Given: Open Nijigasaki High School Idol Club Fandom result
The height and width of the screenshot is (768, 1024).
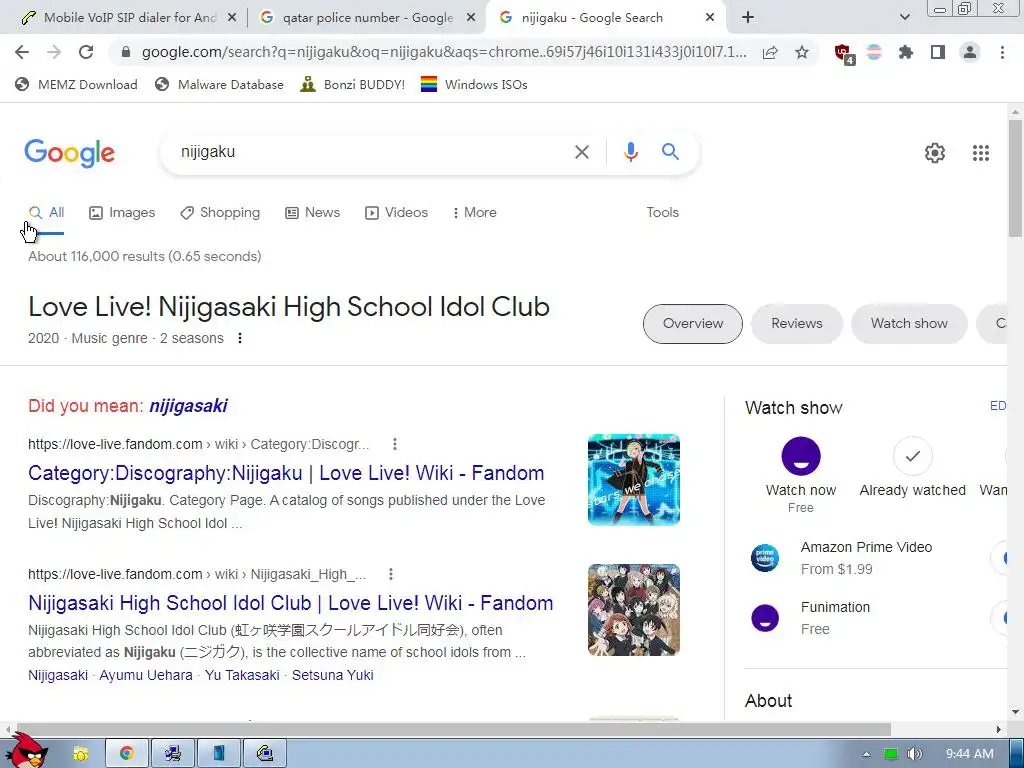Looking at the screenshot, I should point(291,603).
